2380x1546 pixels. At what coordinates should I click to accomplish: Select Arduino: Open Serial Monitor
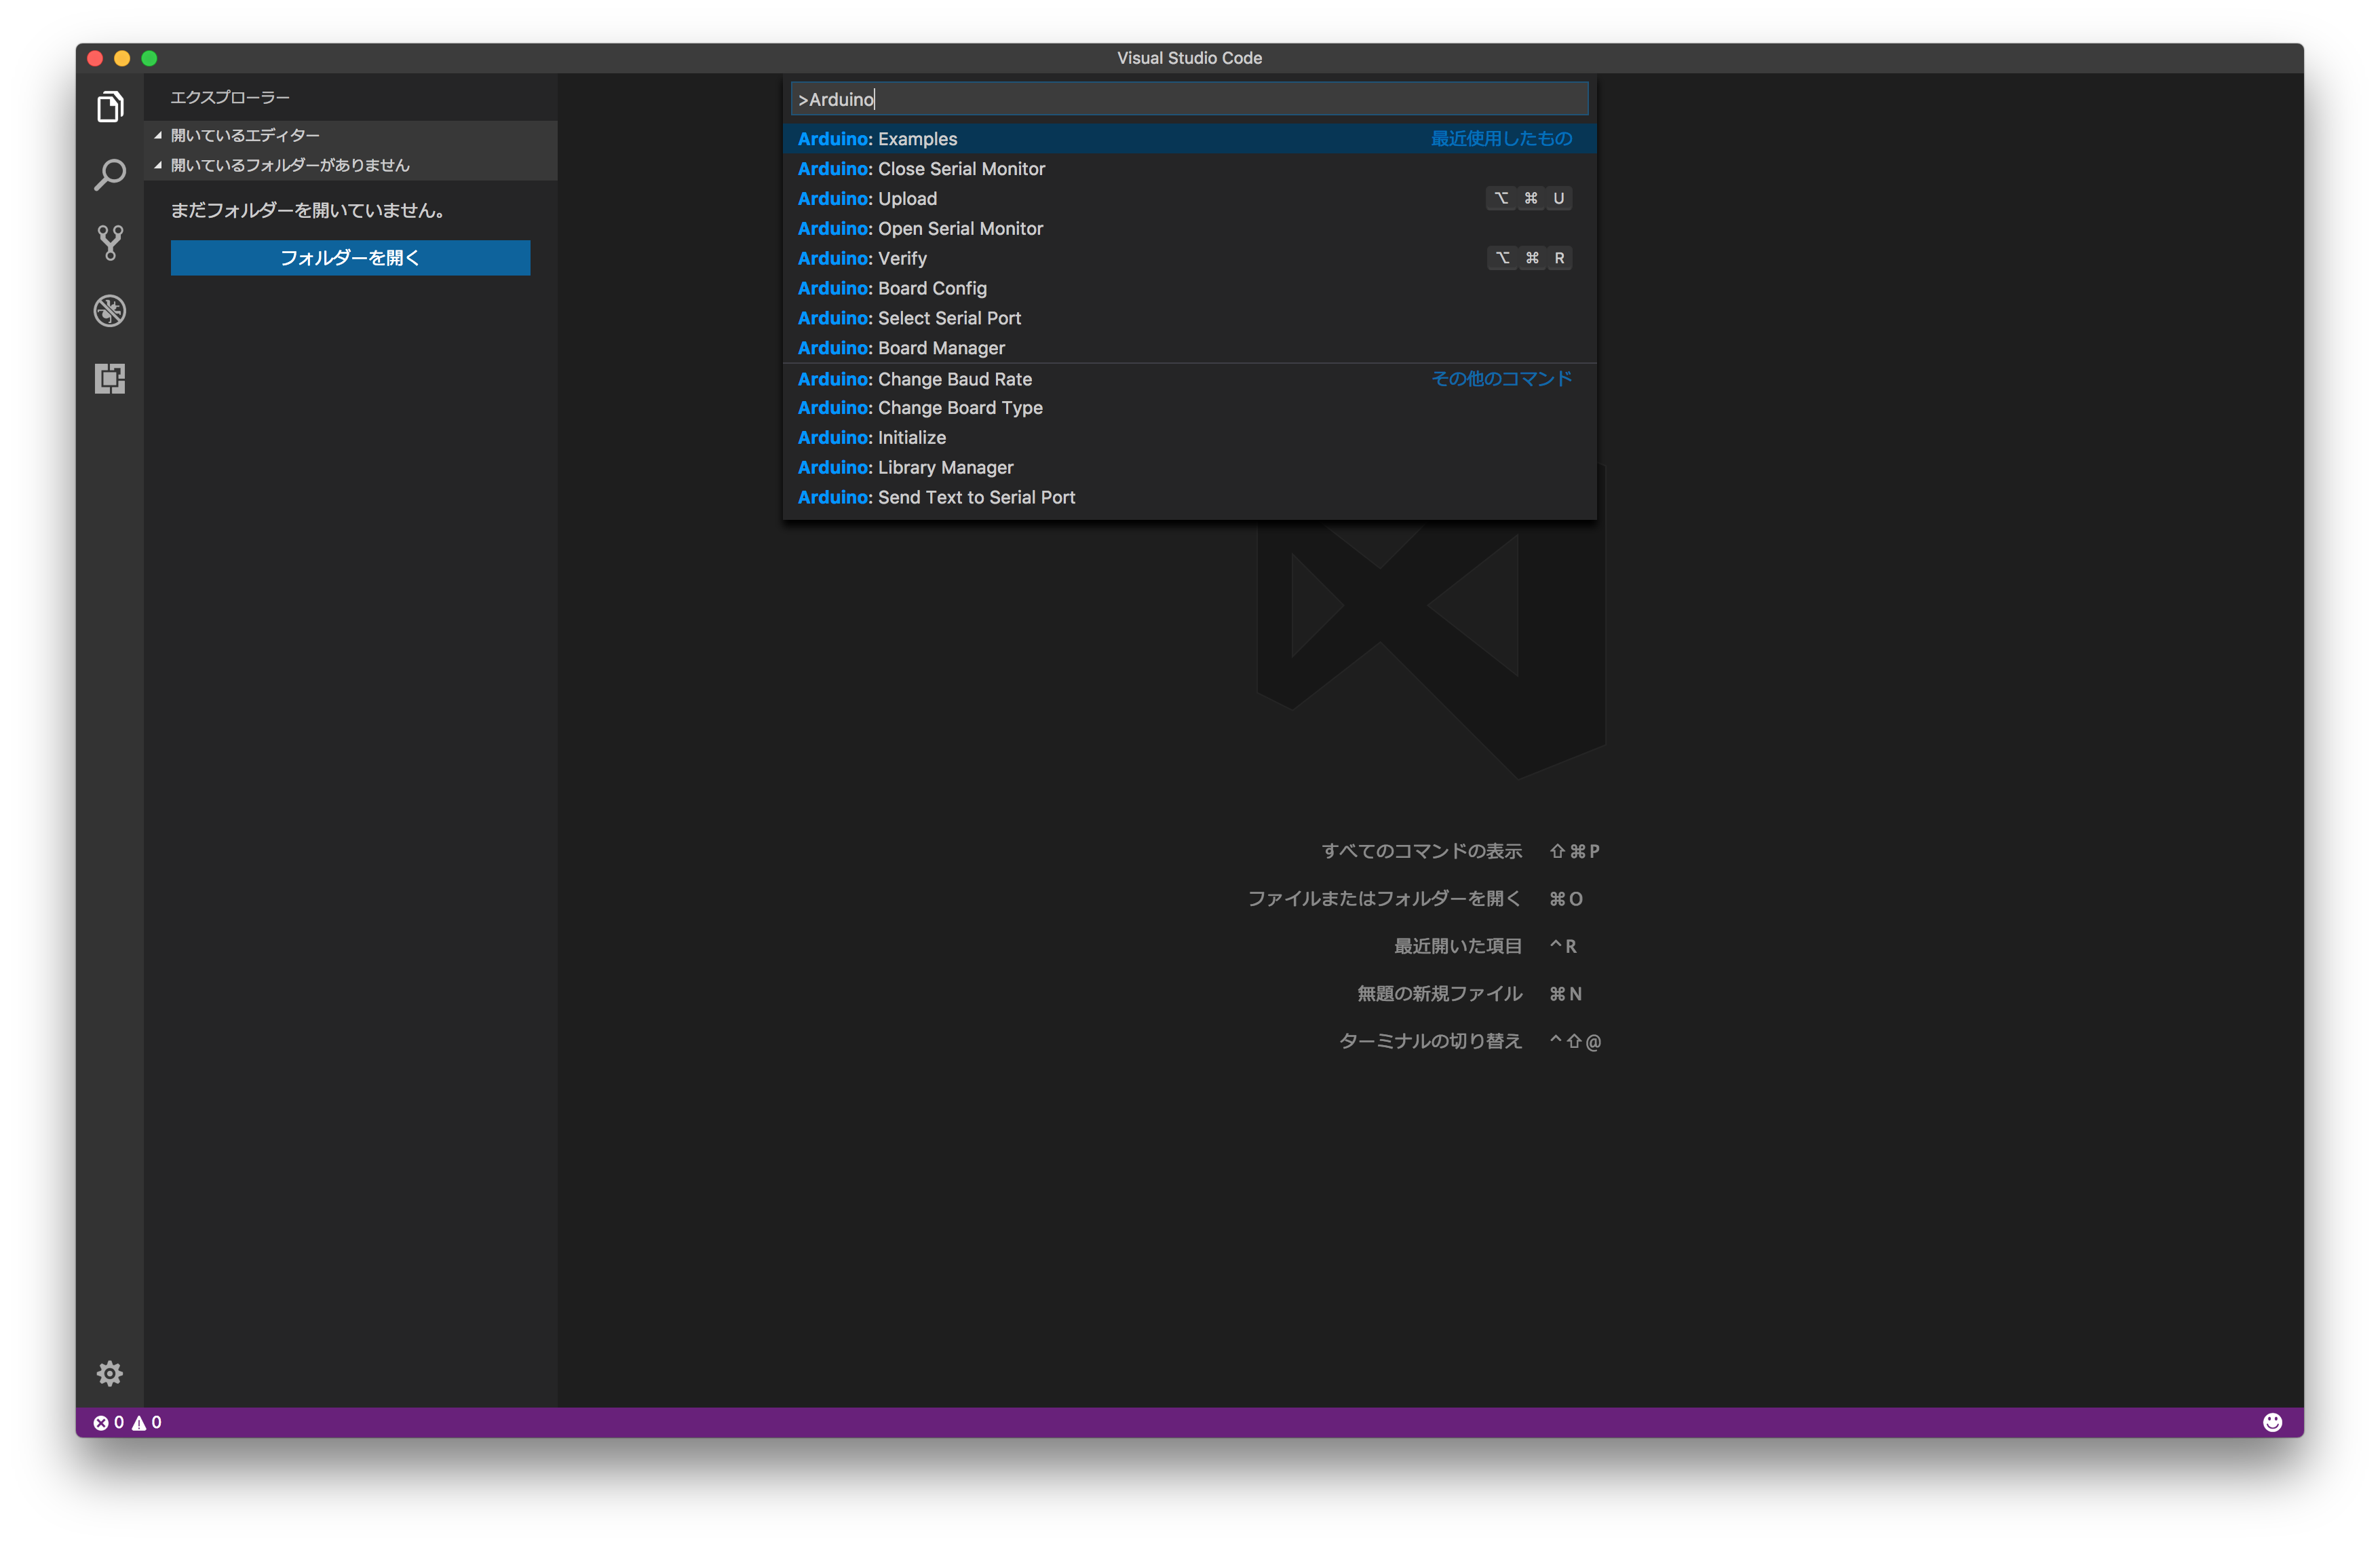(920, 228)
